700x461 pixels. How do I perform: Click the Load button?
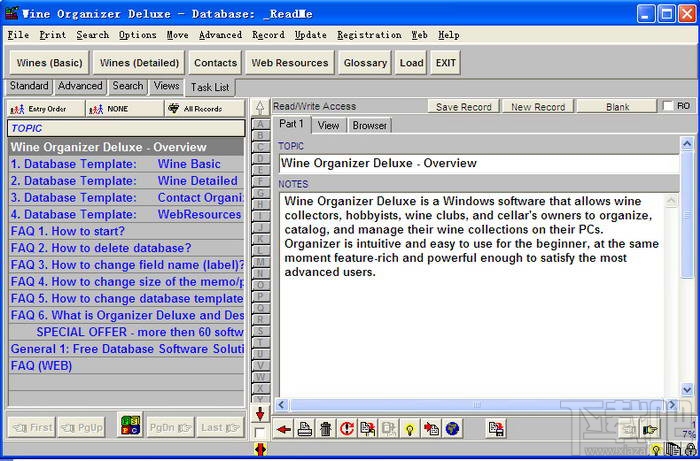[x=411, y=63]
